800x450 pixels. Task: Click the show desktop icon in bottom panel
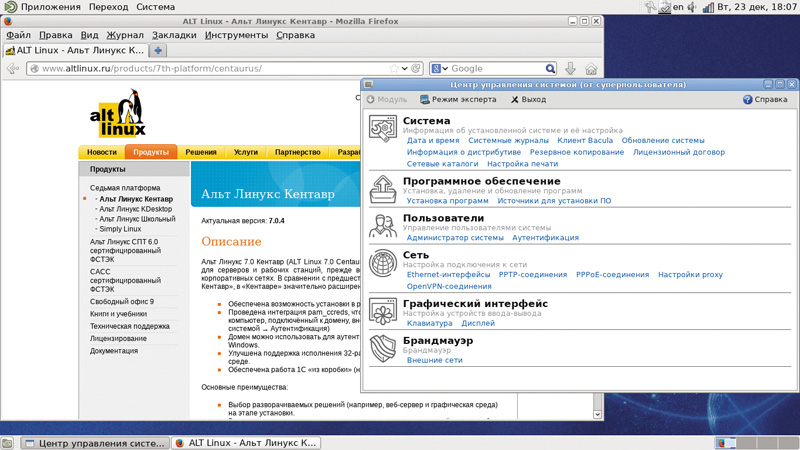[x=7, y=443]
